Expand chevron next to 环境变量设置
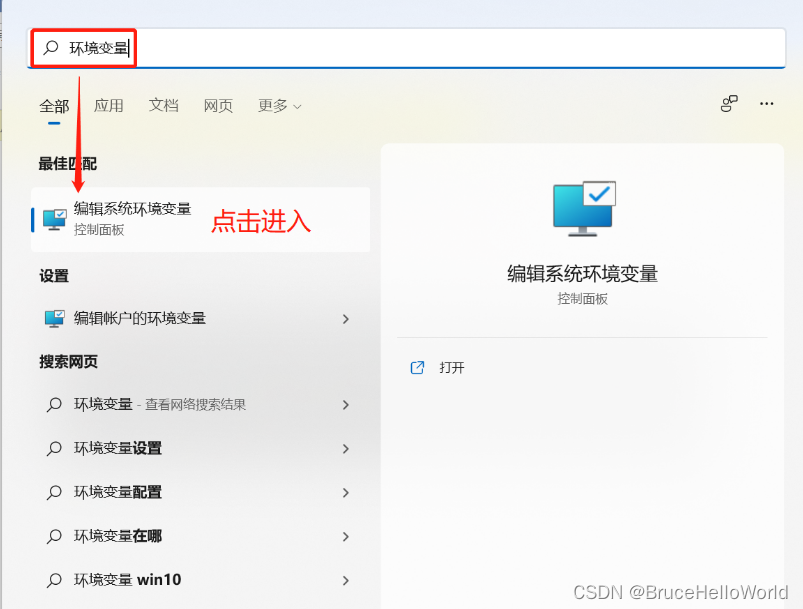The width and height of the screenshot is (803, 609). 346,449
